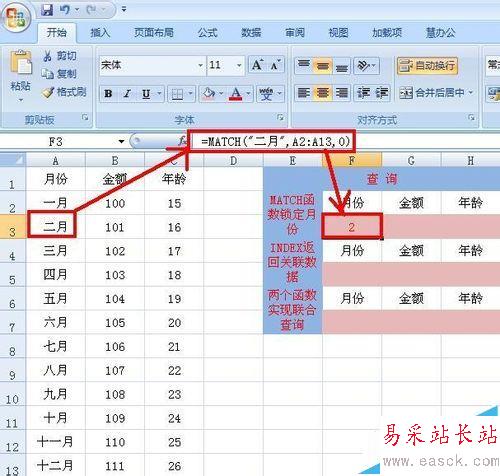
Task: Open the font name dropdown 宋体
Action: coord(200,65)
